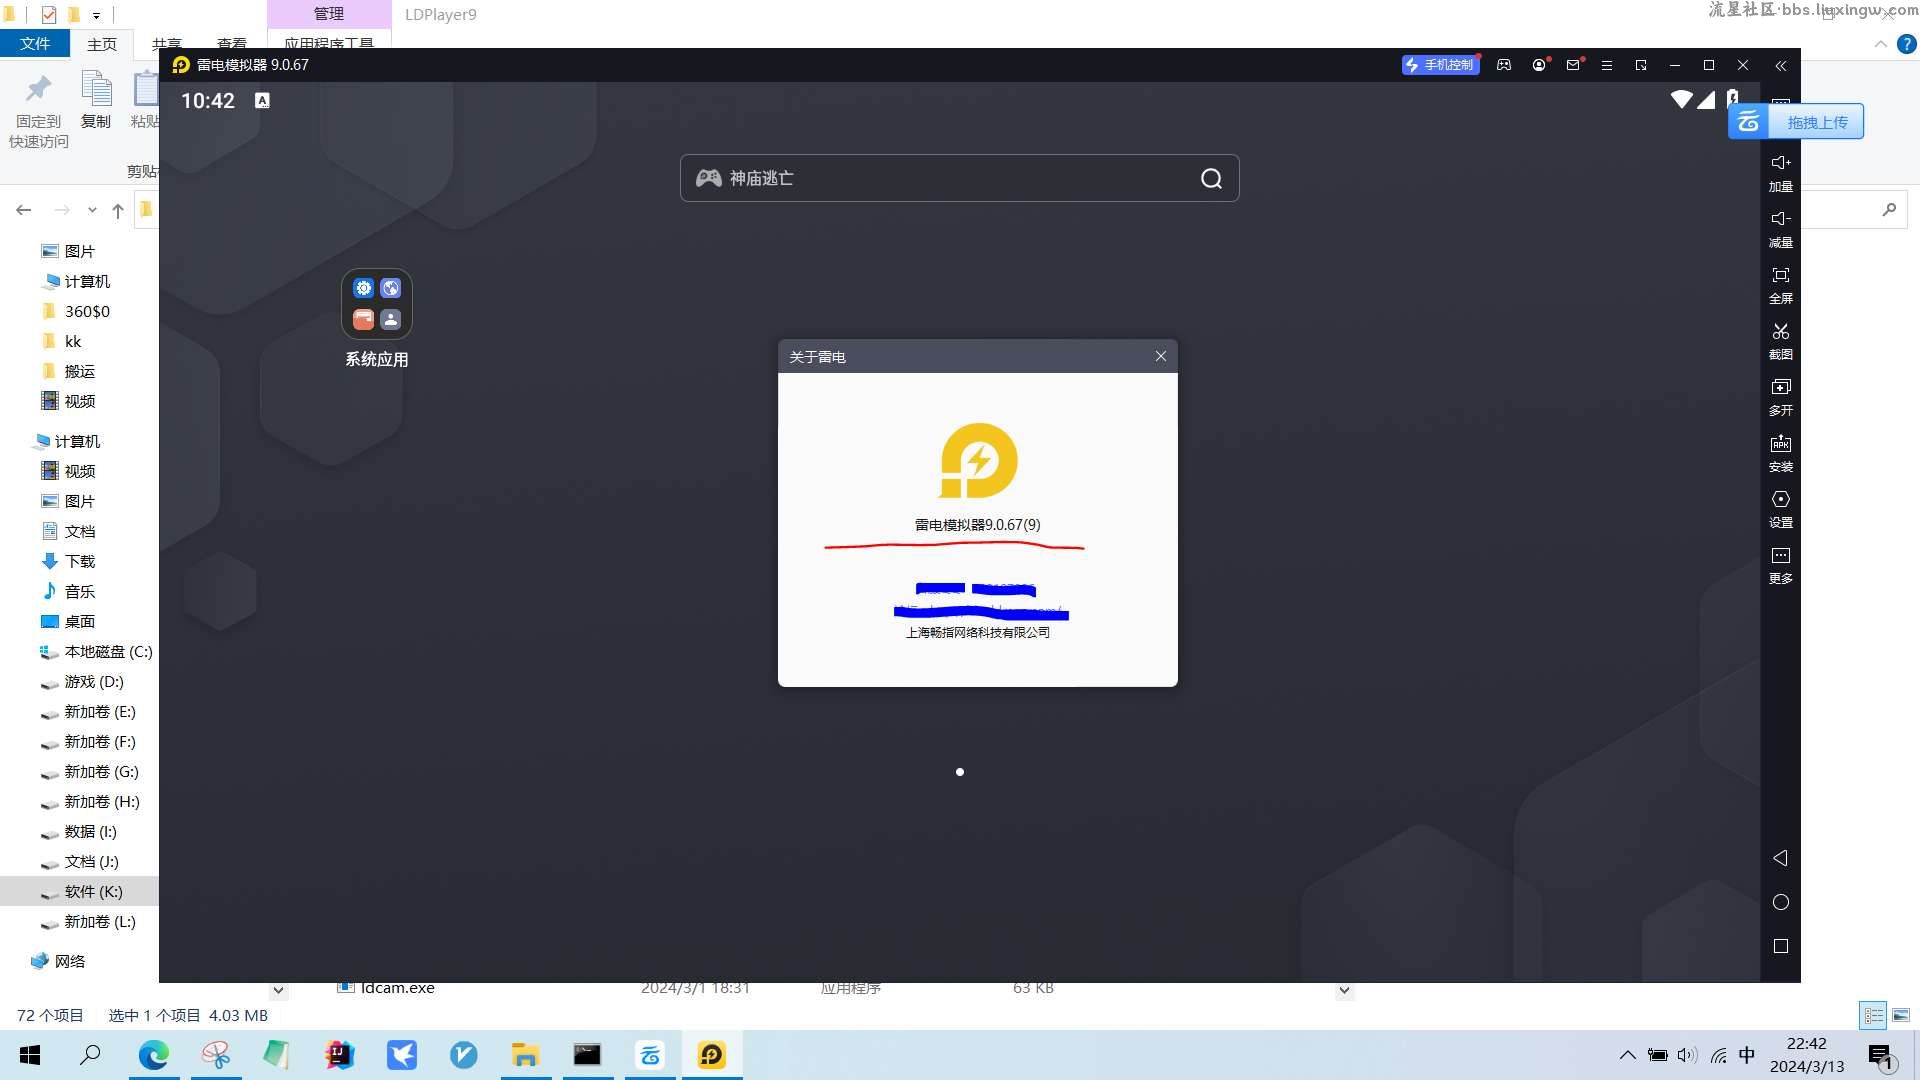Screen dimensions: 1920x1080
Task: Click the search magnifier icon in game search
Action: tap(1212, 178)
